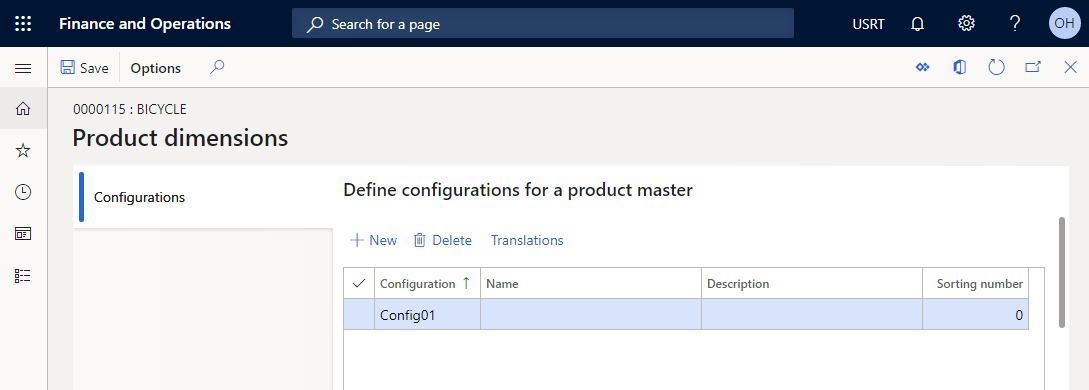Expand the navigation pane hamburger
The width and height of the screenshot is (1089, 390).
[x=23, y=68]
